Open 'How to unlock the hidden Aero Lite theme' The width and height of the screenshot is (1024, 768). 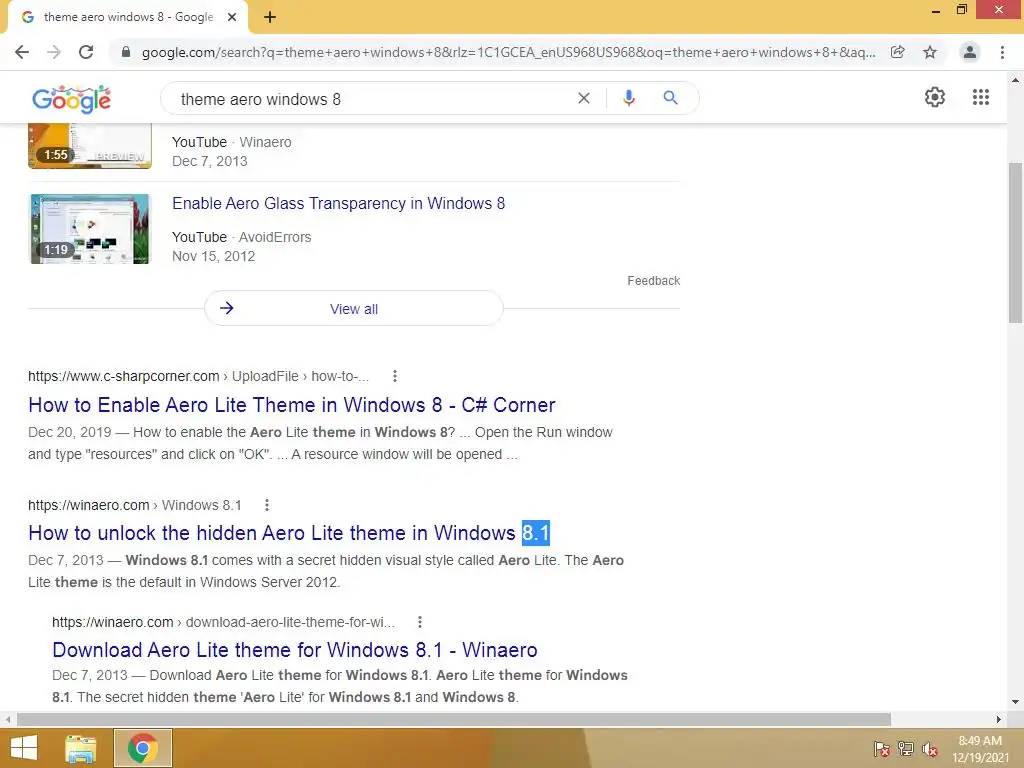point(289,533)
